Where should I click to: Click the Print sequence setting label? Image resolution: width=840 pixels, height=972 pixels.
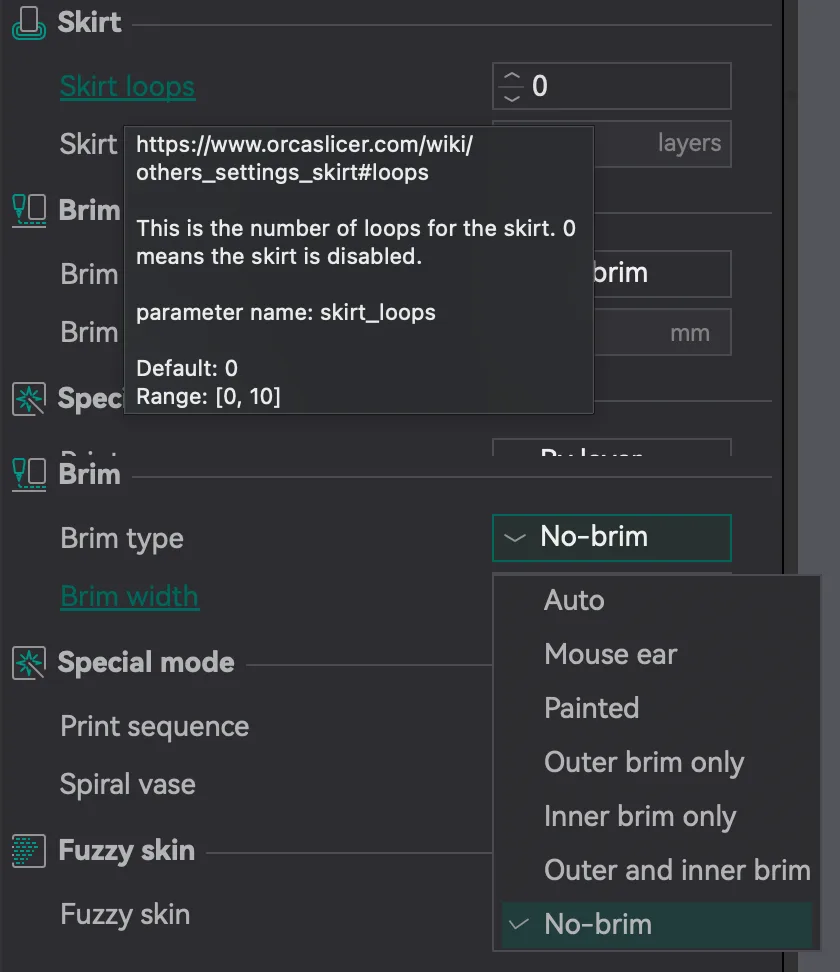click(x=154, y=727)
